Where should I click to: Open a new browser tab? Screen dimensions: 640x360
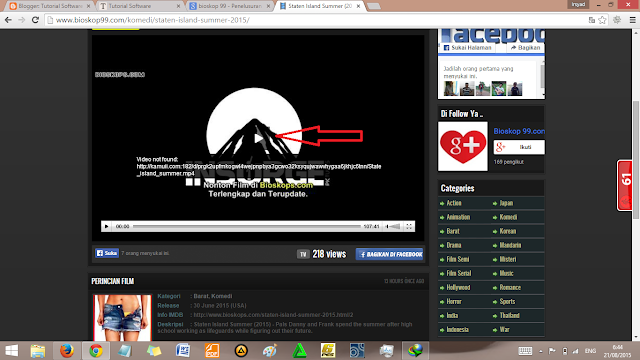click(x=373, y=6)
